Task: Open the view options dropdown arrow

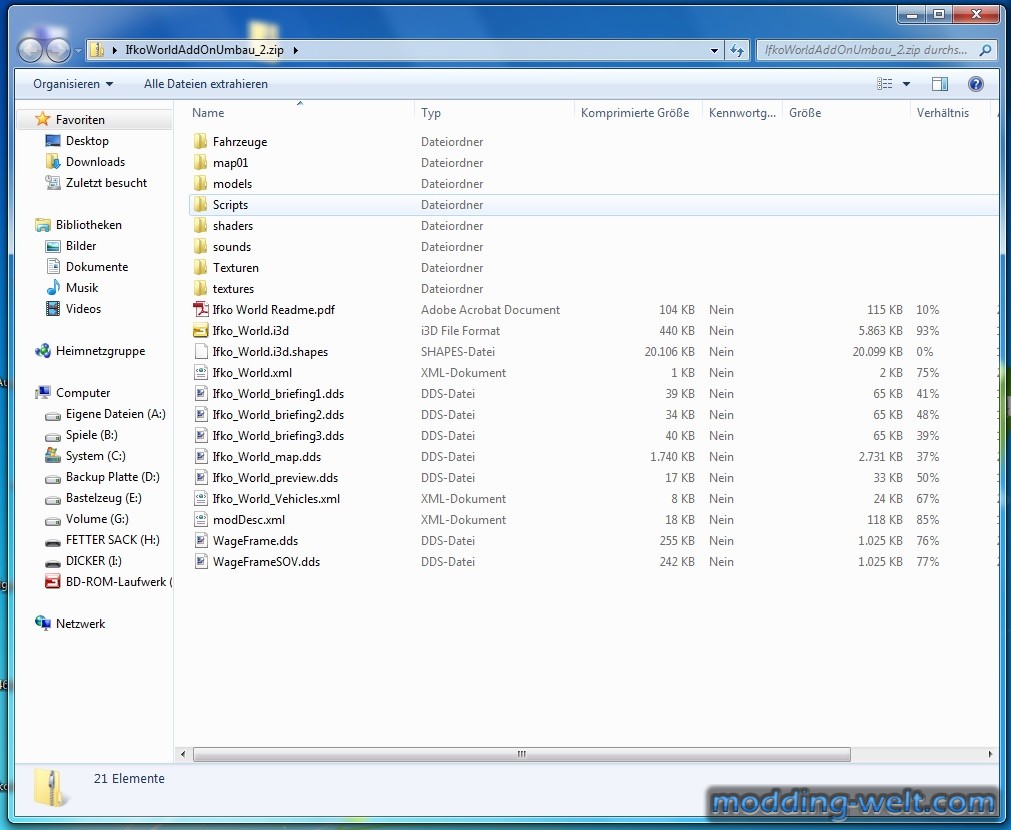Action: (x=906, y=84)
